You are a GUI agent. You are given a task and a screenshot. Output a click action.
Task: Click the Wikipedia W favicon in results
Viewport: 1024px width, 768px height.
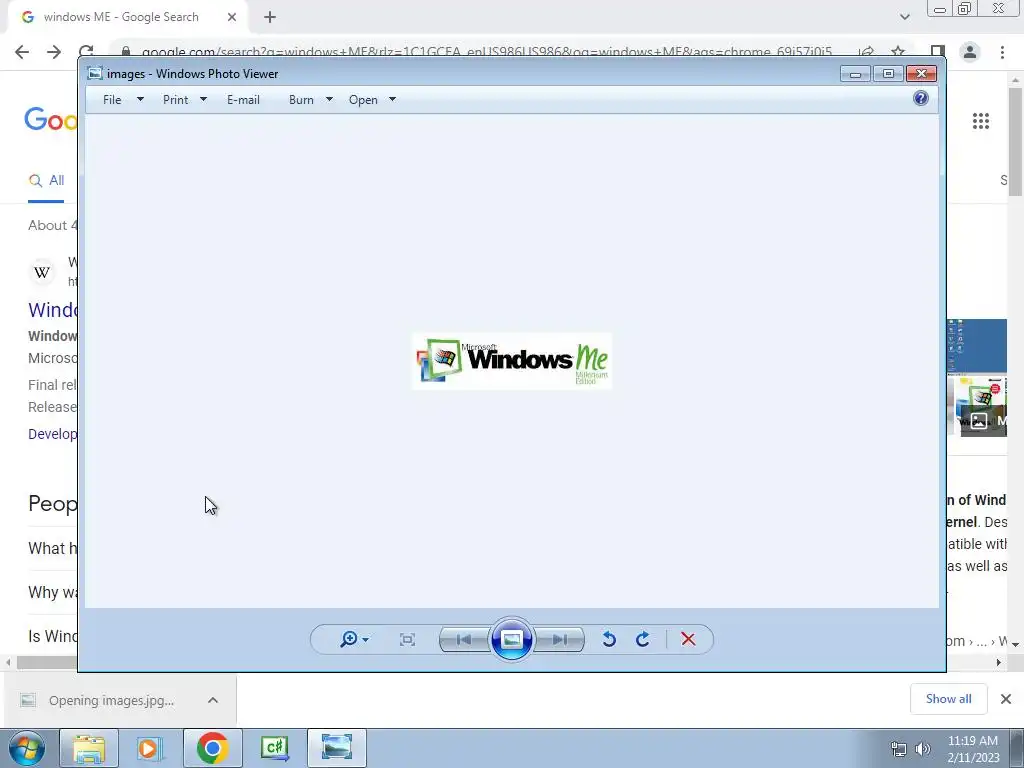(42, 272)
